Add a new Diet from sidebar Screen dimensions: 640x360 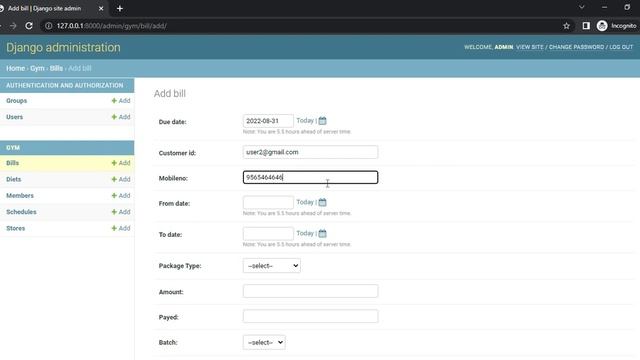tap(121, 179)
